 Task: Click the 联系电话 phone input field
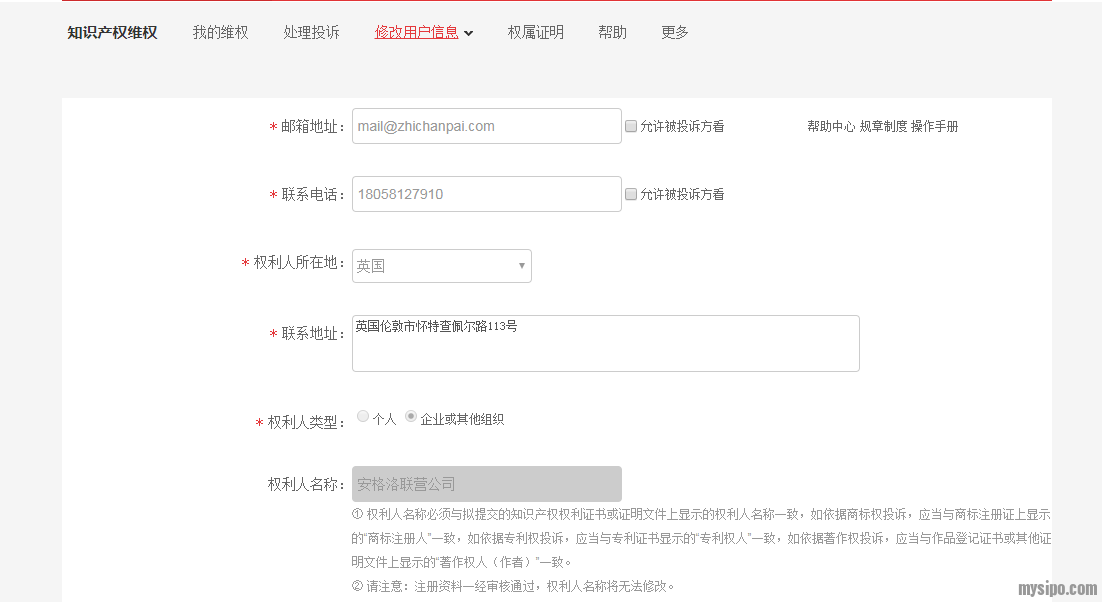coord(486,194)
